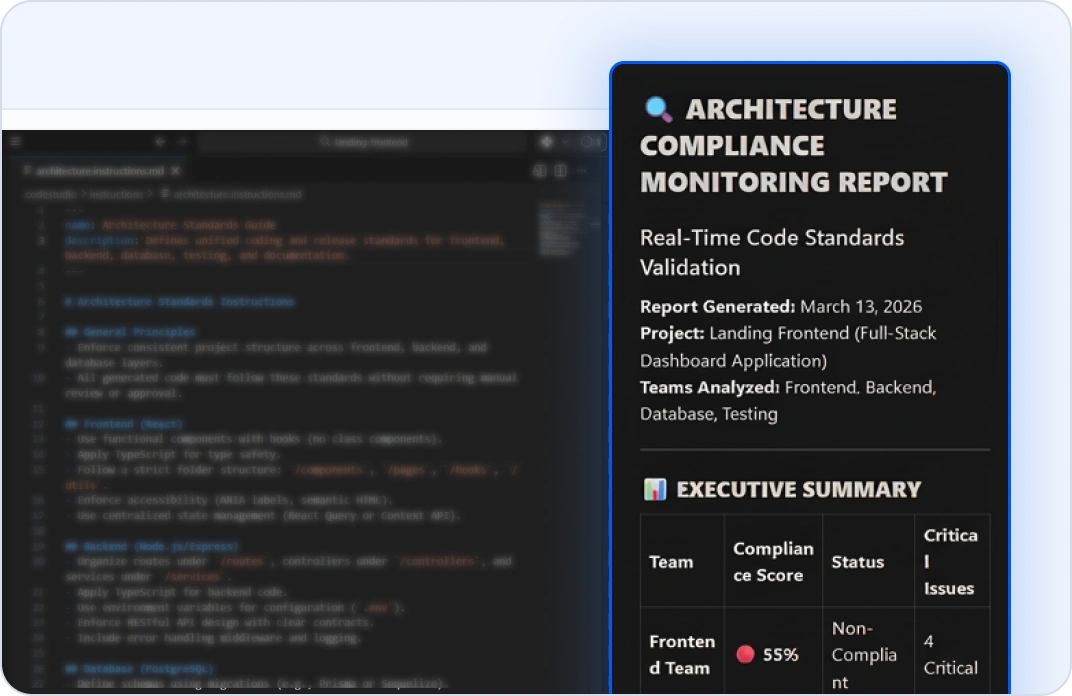Click the Critical Issues column header
This screenshot has height=696, width=1072.
click(x=950, y=561)
